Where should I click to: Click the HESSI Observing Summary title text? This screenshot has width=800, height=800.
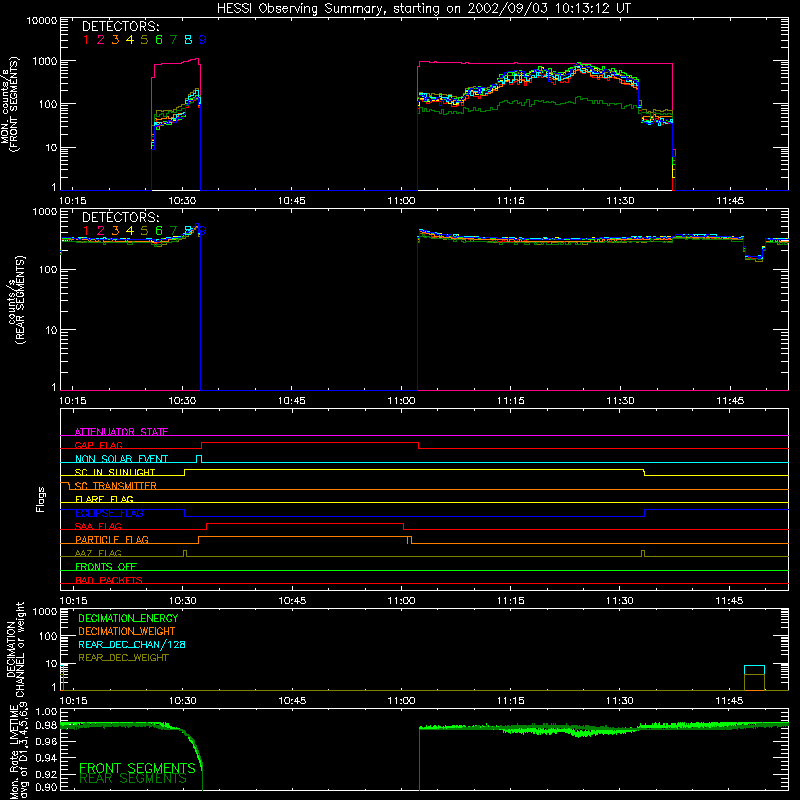pyautogui.click(x=423, y=9)
